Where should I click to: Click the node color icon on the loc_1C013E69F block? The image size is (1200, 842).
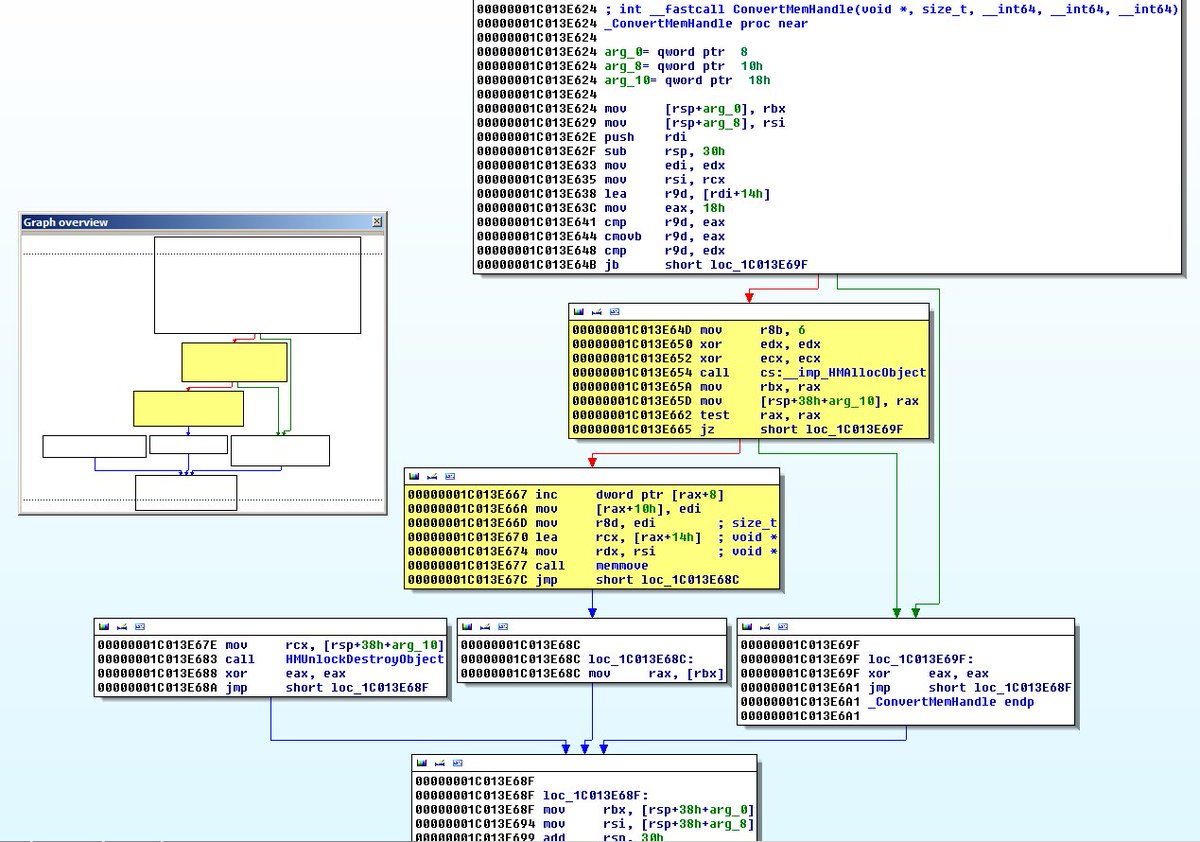click(x=747, y=626)
